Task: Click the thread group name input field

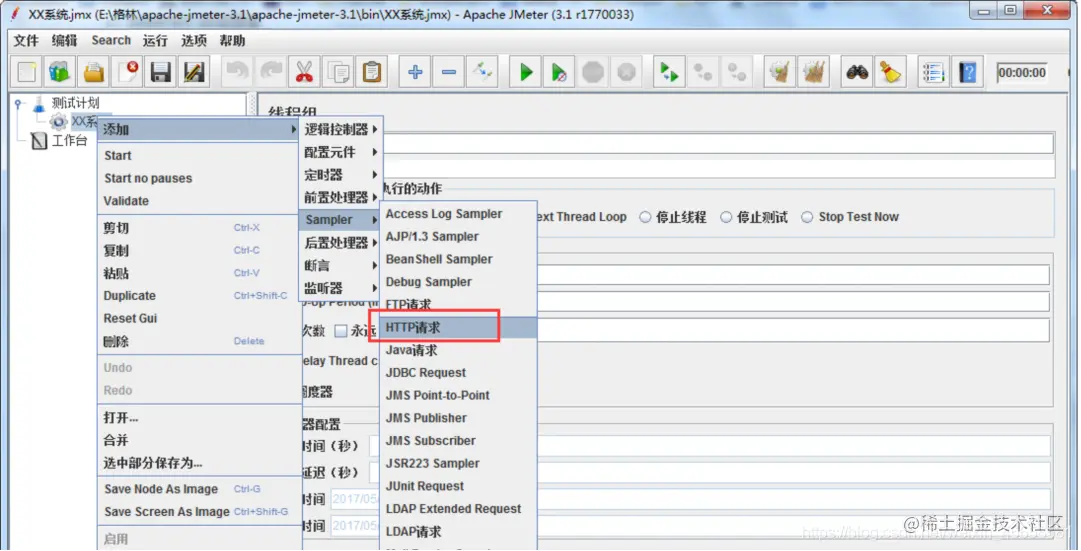Action: click(x=718, y=143)
